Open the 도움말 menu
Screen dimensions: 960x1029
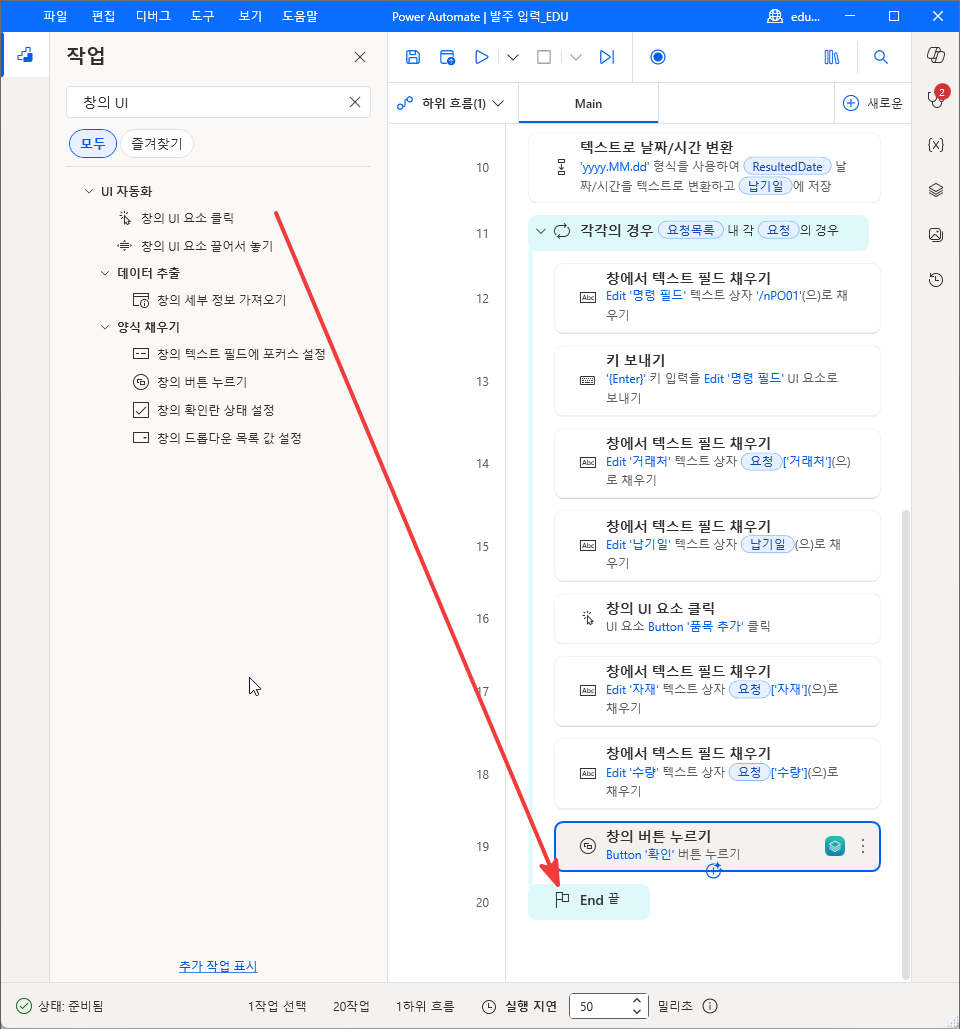300,16
